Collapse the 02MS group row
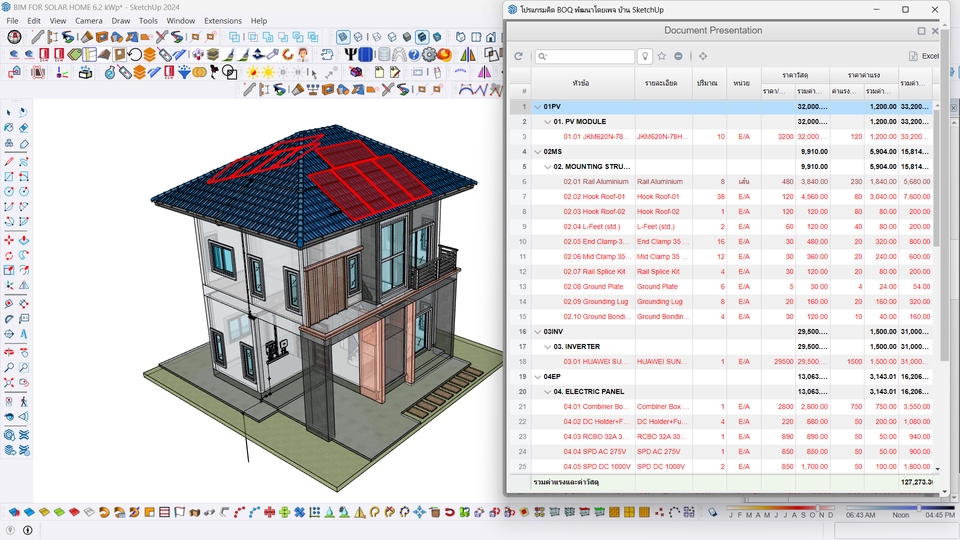The image size is (960, 540). point(538,152)
